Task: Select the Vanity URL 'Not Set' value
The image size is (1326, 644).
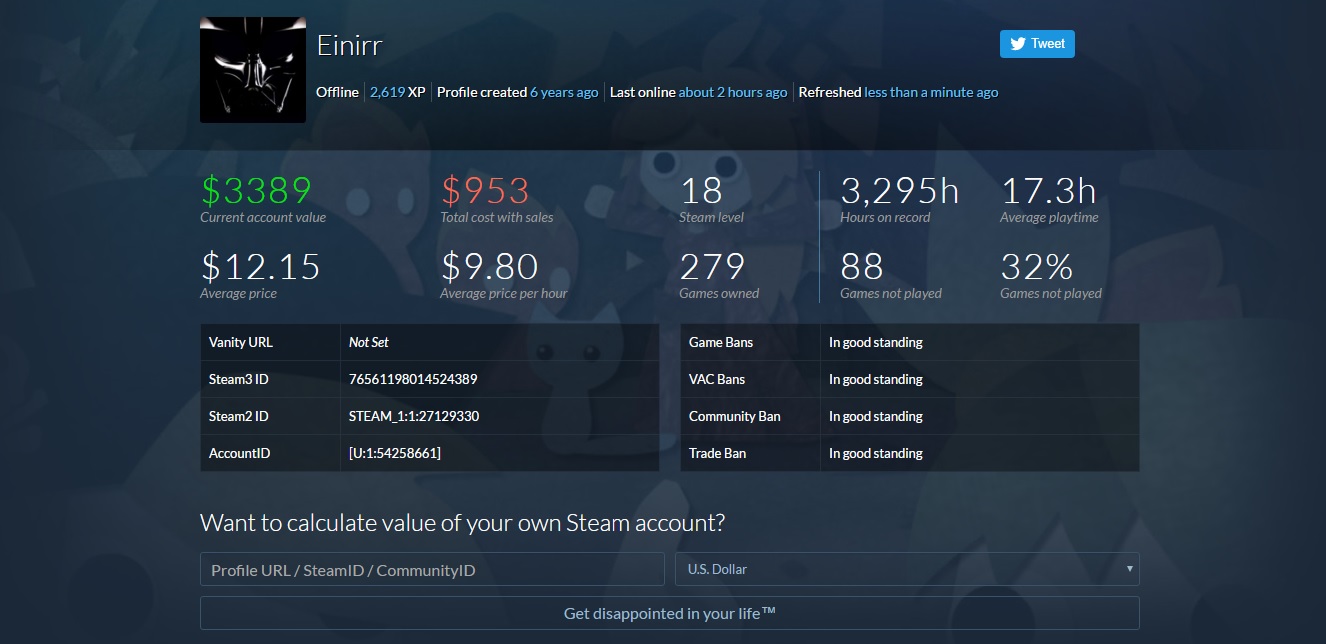Action: 369,342
